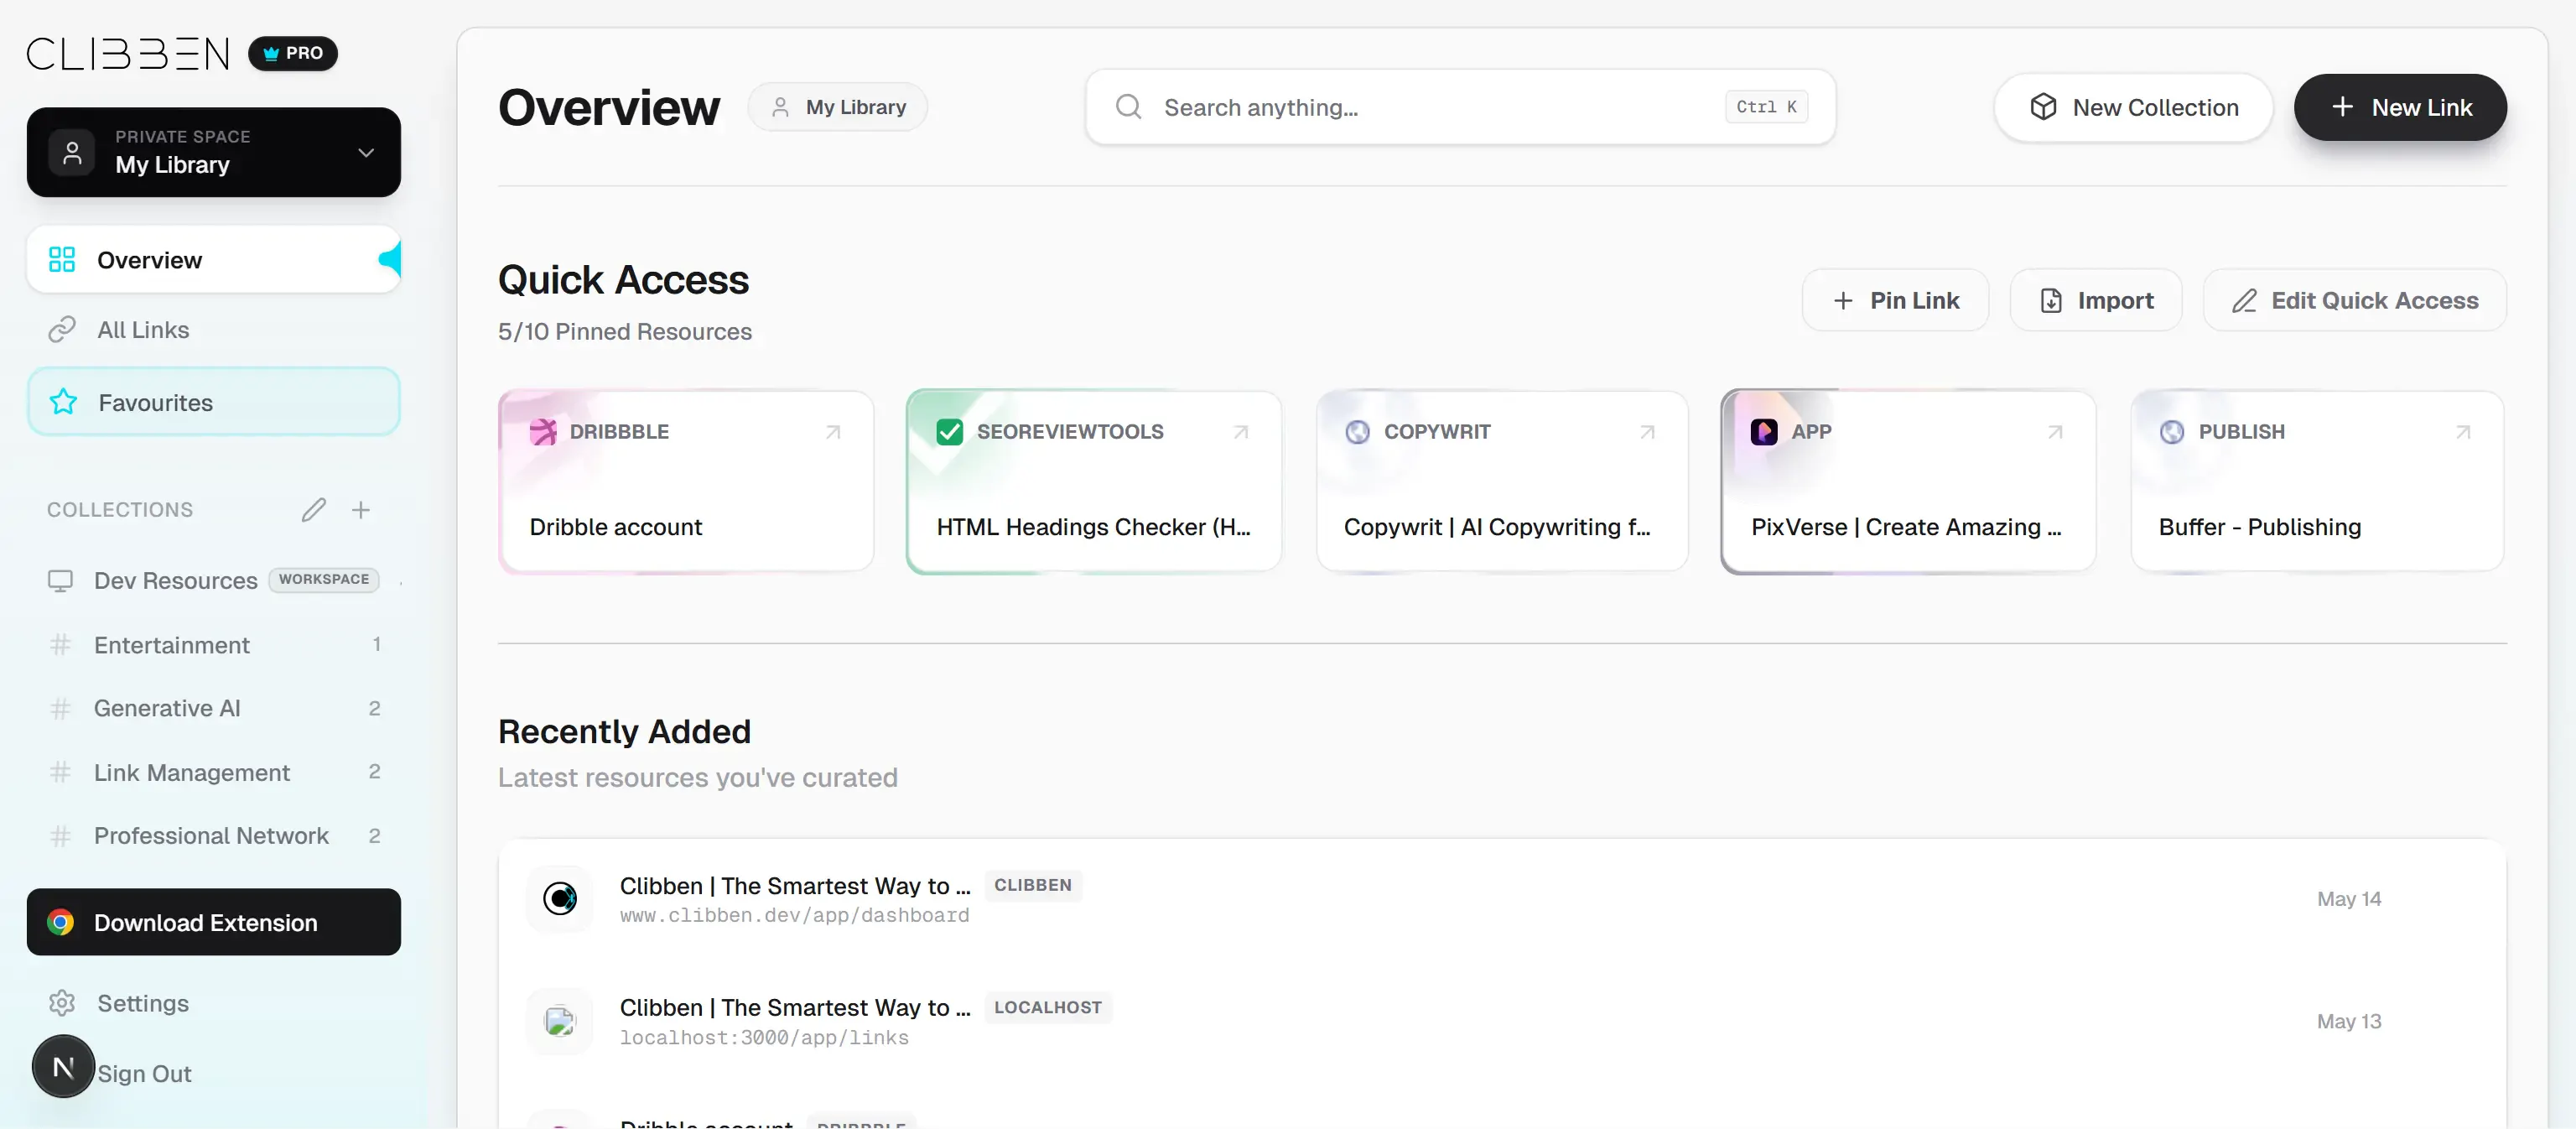Click the Clibben logo
This screenshot has height=1129, width=2576.
click(x=128, y=53)
